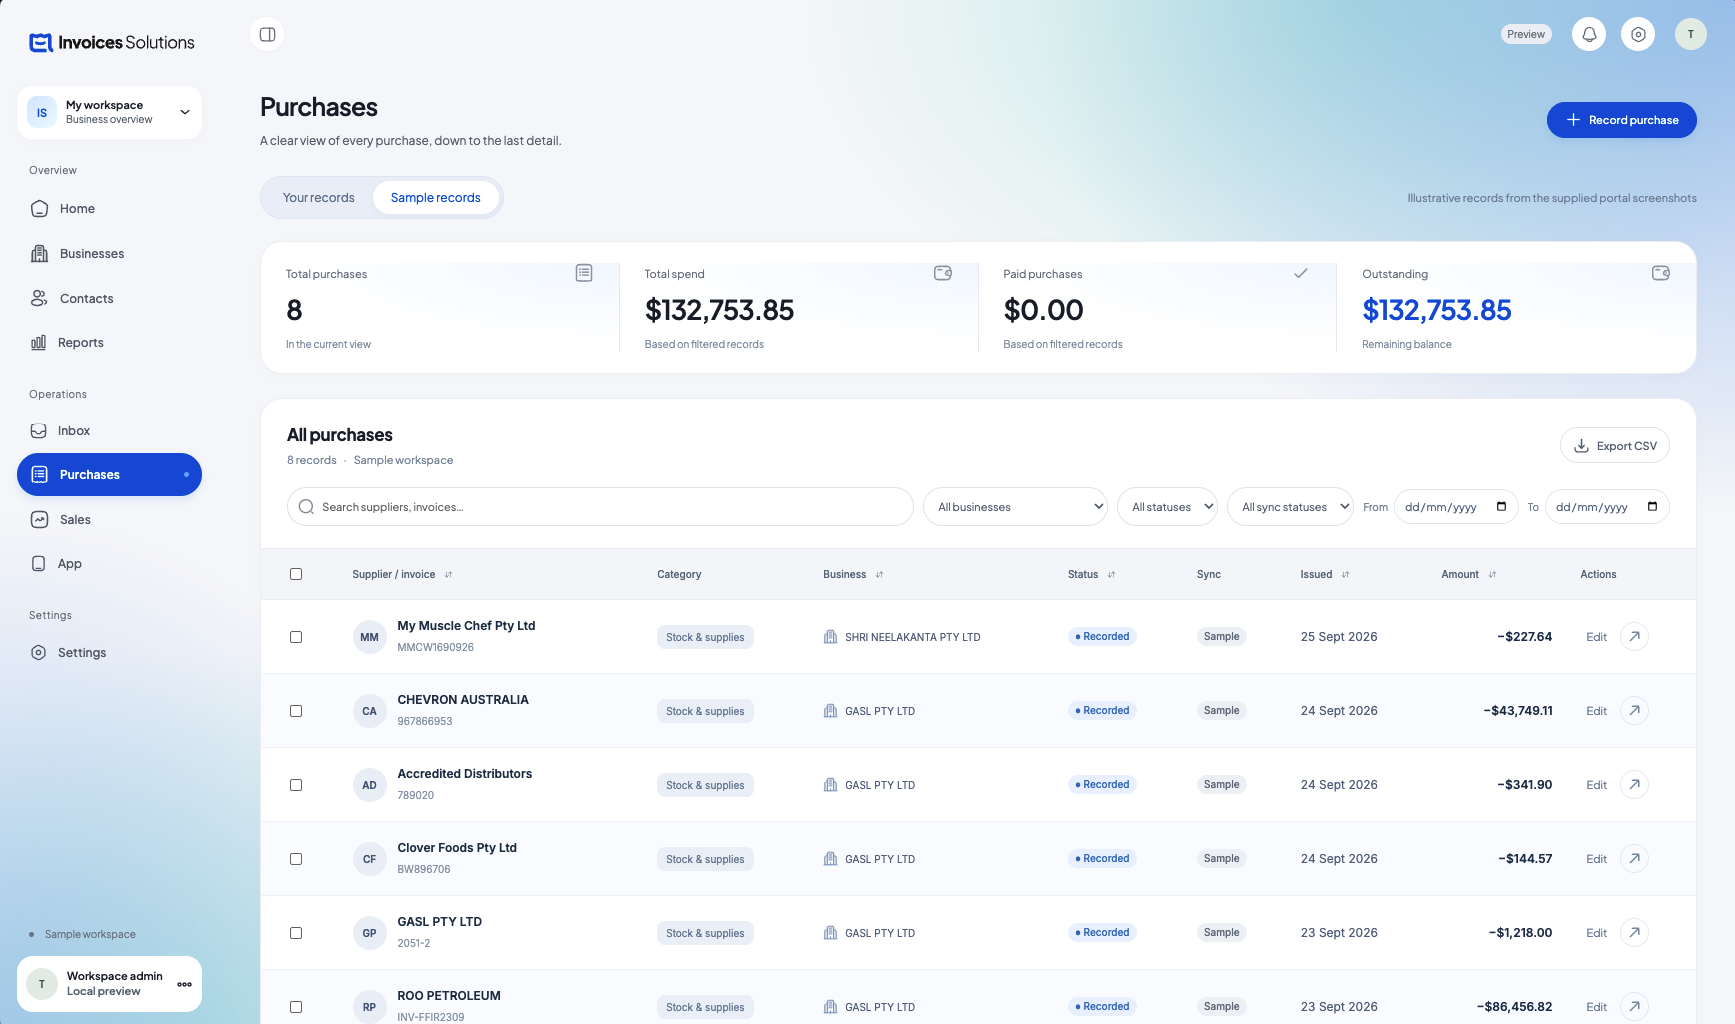Open the All sync statuses dropdown

click(1290, 507)
